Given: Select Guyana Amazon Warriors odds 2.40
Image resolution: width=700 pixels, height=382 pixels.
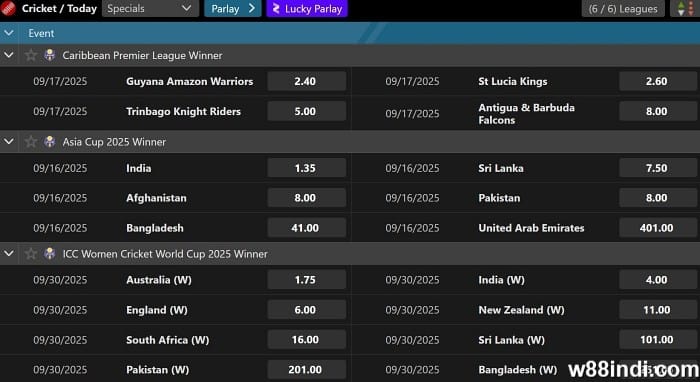Looking at the screenshot, I should [307, 81].
